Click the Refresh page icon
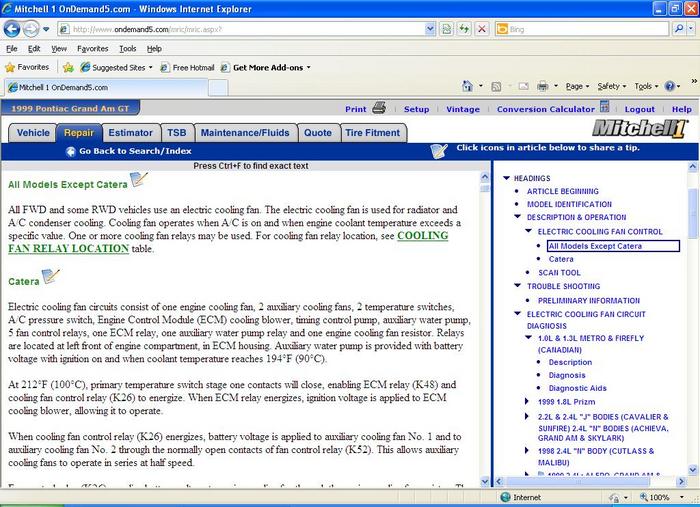 tap(464, 29)
